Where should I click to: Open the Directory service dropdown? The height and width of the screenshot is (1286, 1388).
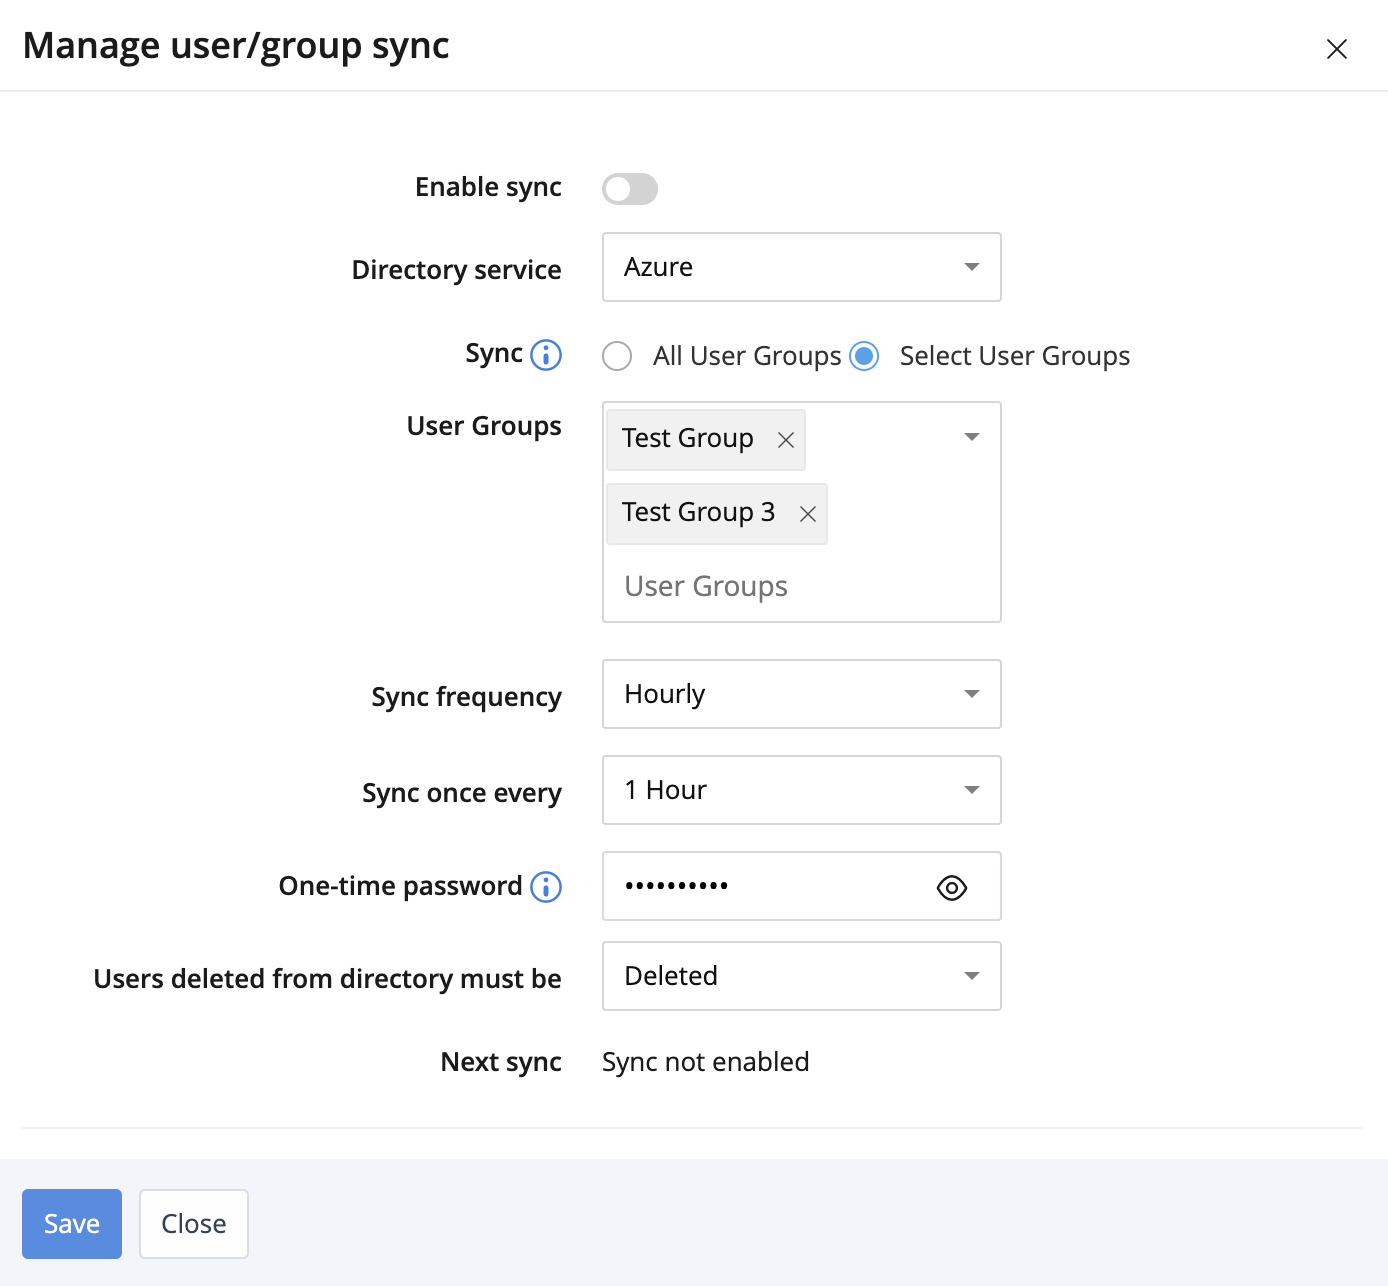click(801, 267)
